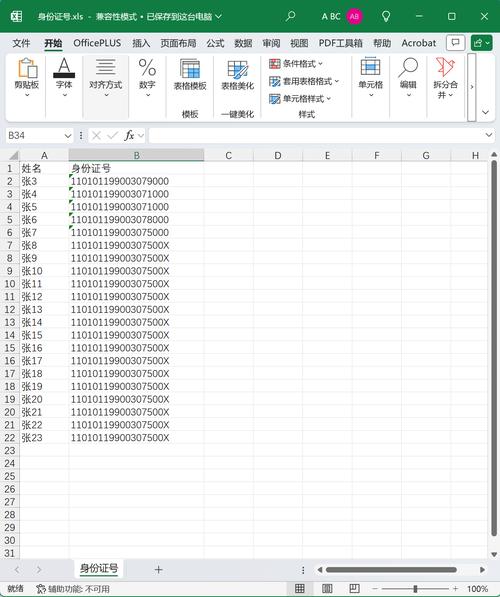500x597 pixels.
Task: Open the Clipboard (剪贴板) group
Action: click(27, 78)
